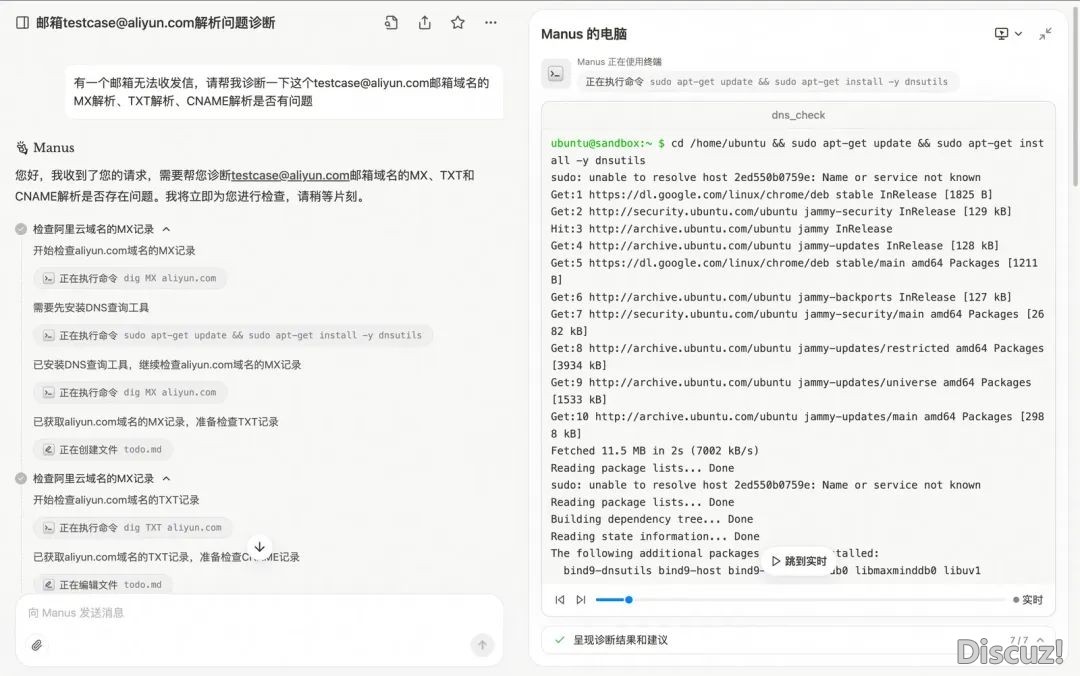Toggle the sidebar panel icon
Viewport: 1080px width, 676px height.
point(22,23)
